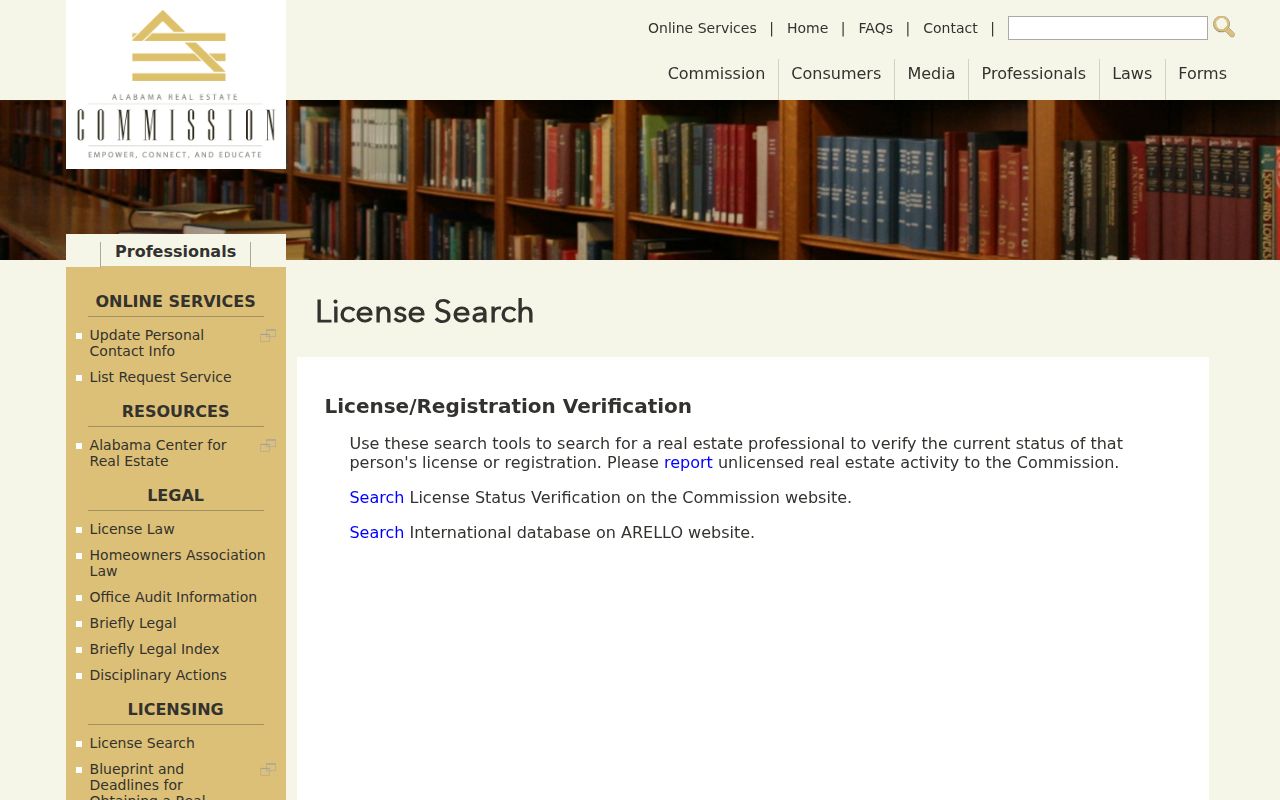Open the Forms menu
Image resolution: width=1280 pixels, height=800 pixels.
tap(1202, 73)
